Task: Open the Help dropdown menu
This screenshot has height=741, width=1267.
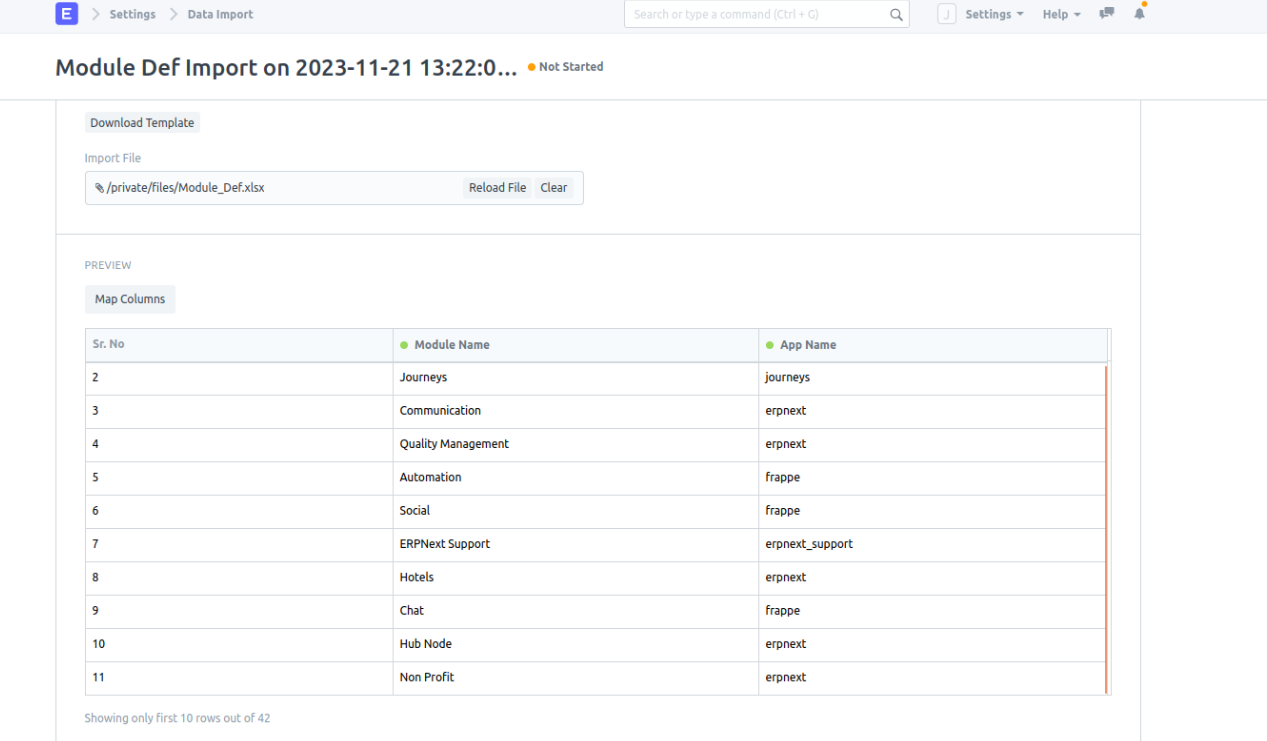Action: point(1061,14)
